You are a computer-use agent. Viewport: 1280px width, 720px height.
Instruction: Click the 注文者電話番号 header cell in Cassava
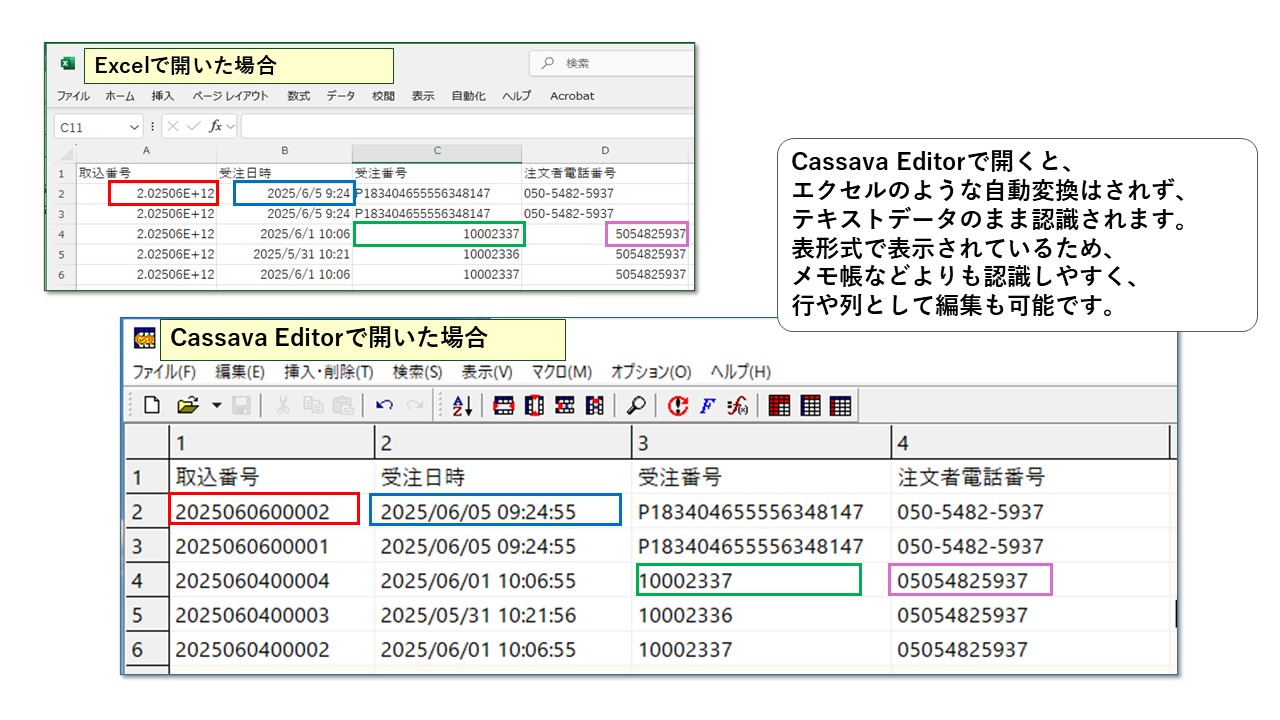(1031, 477)
